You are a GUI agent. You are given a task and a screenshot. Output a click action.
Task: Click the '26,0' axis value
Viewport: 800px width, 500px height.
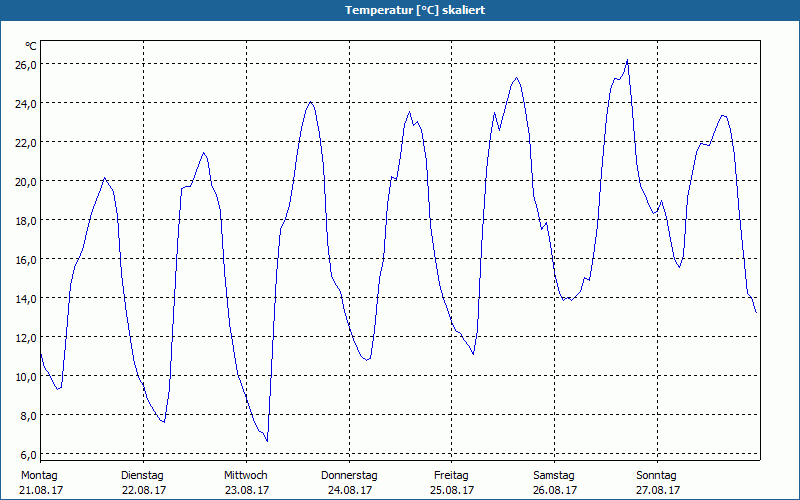[x=28, y=65]
